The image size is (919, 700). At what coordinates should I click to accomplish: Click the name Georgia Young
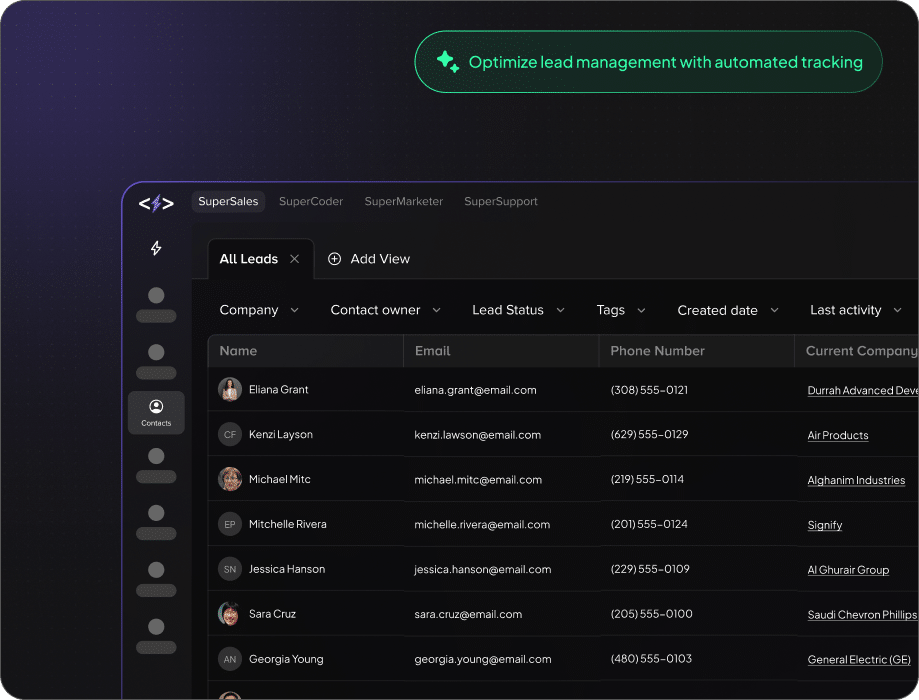pos(286,659)
